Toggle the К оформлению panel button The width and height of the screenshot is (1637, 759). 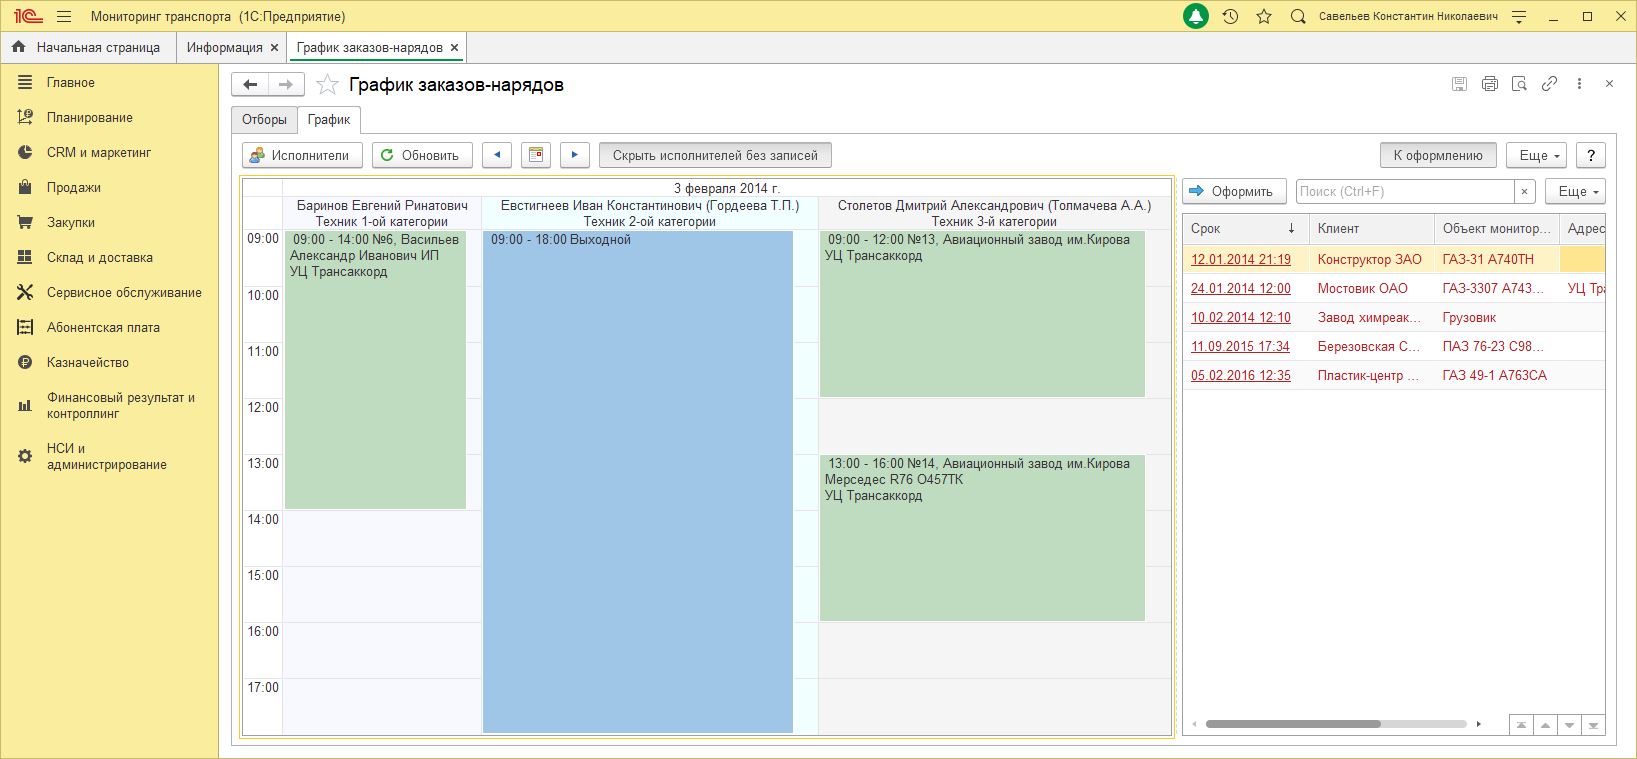[1438, 155]
